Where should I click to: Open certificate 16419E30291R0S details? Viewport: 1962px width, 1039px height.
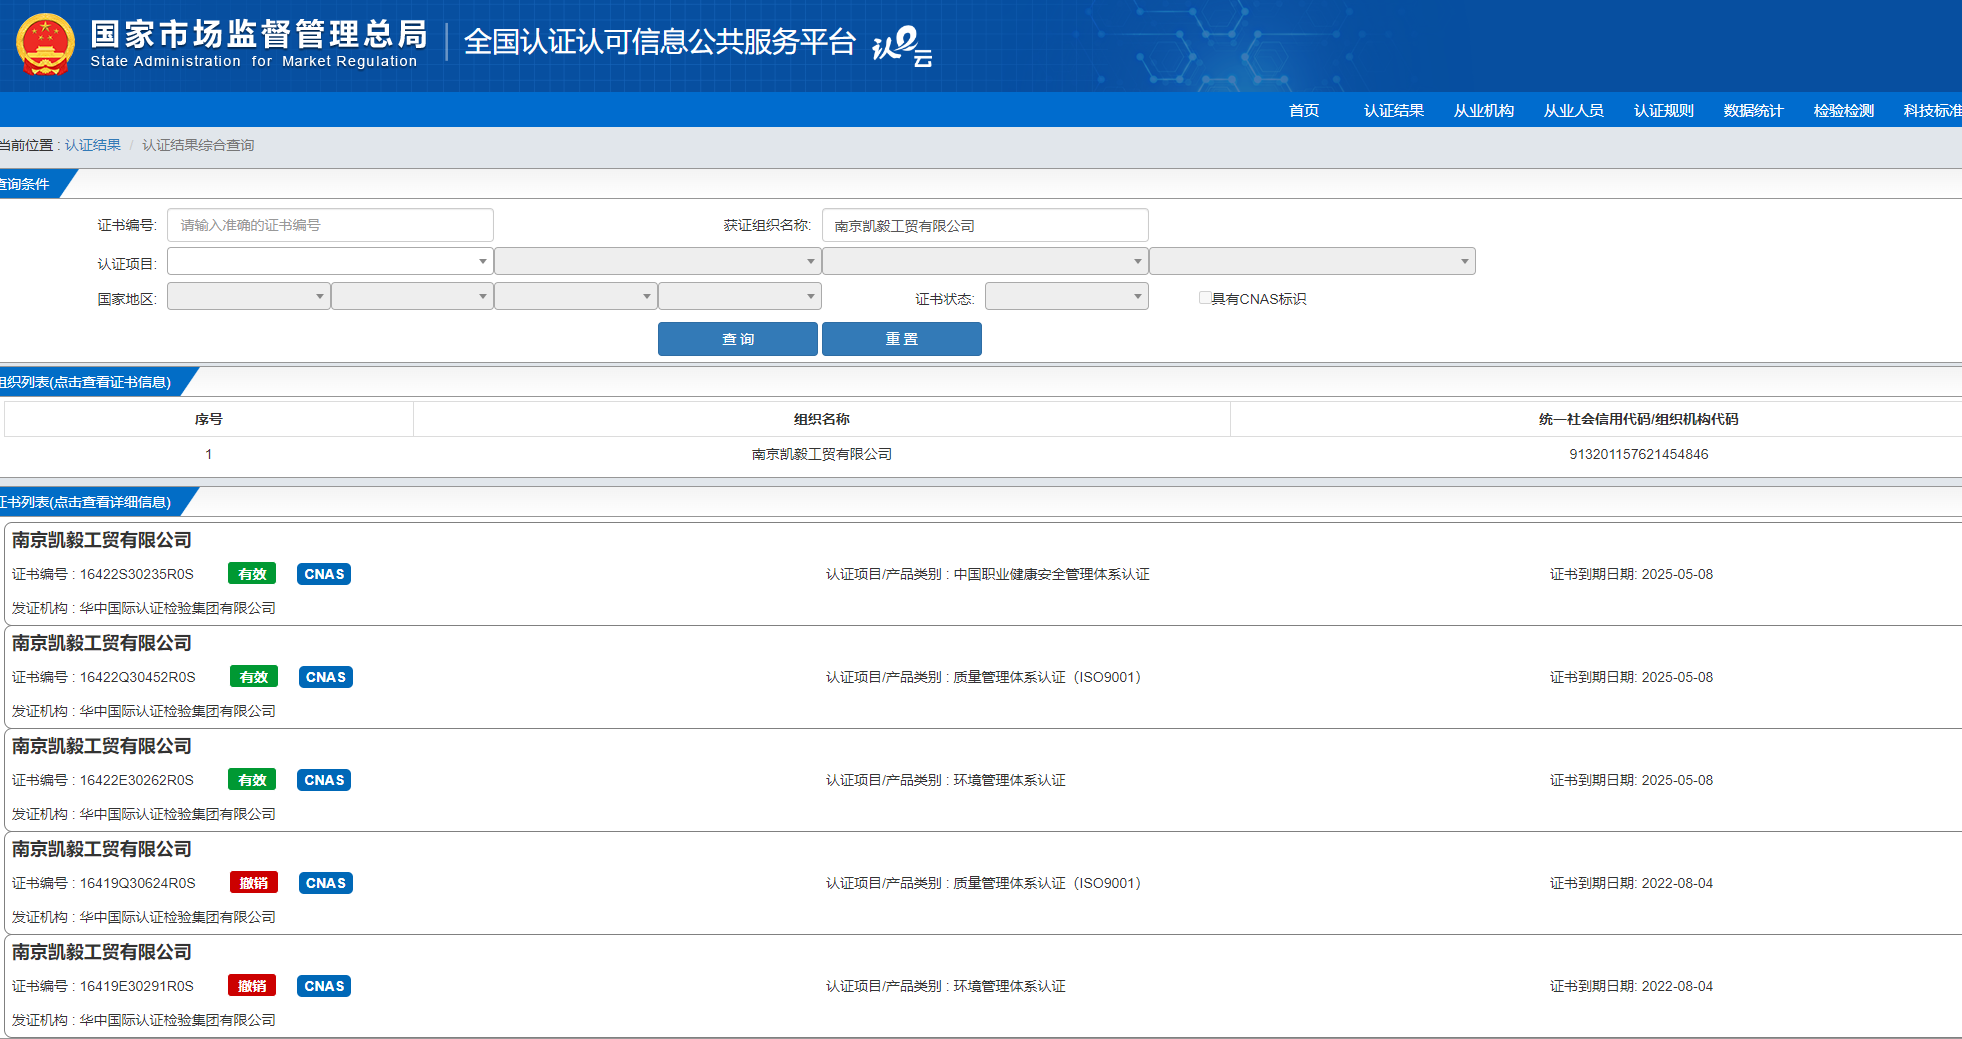click(x=982, y=986)
